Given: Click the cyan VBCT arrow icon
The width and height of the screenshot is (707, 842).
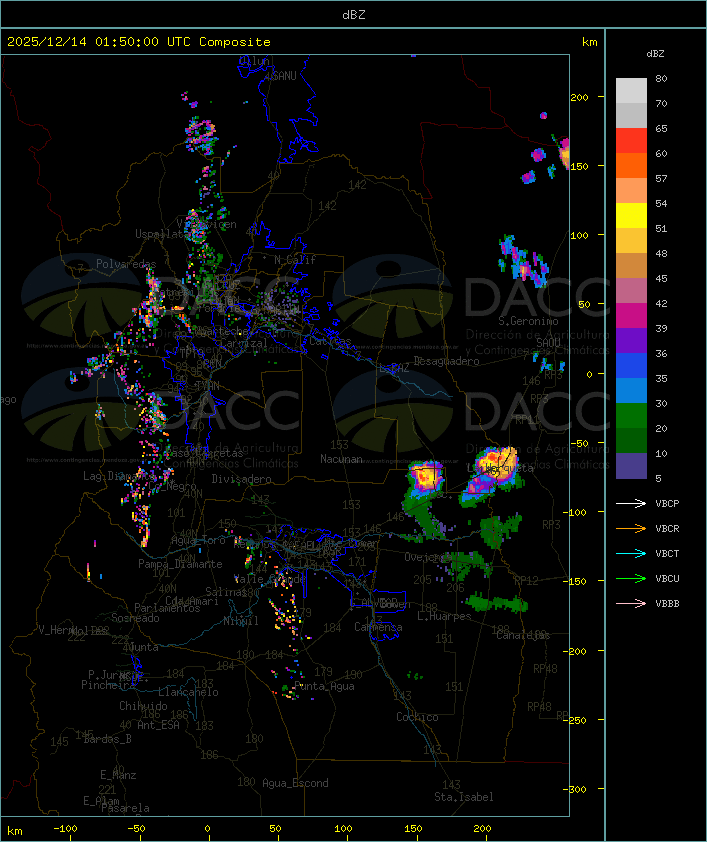Looking at the screenshot, I should tap(631, 553).
